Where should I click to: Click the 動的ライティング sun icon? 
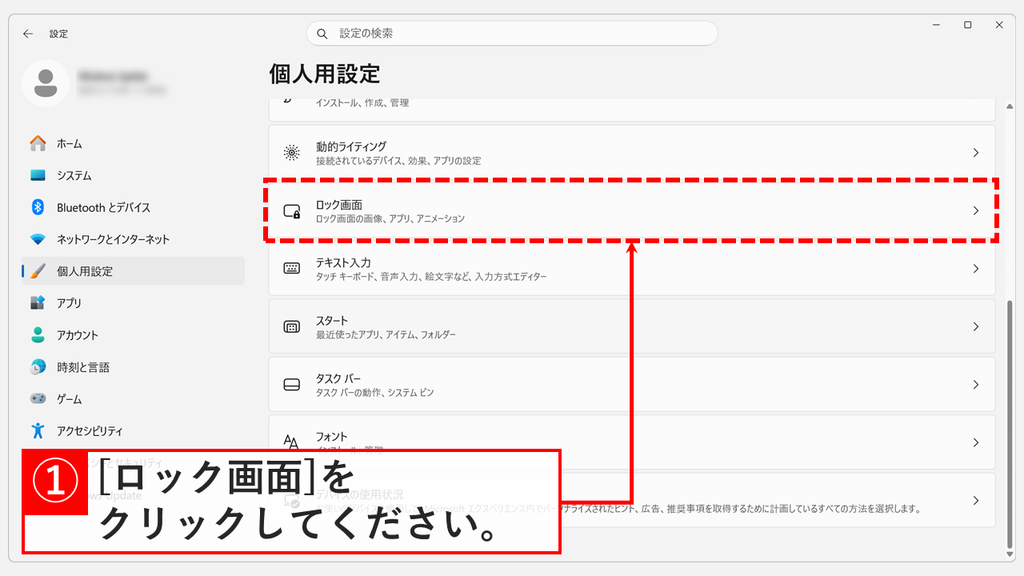[292, 153]
